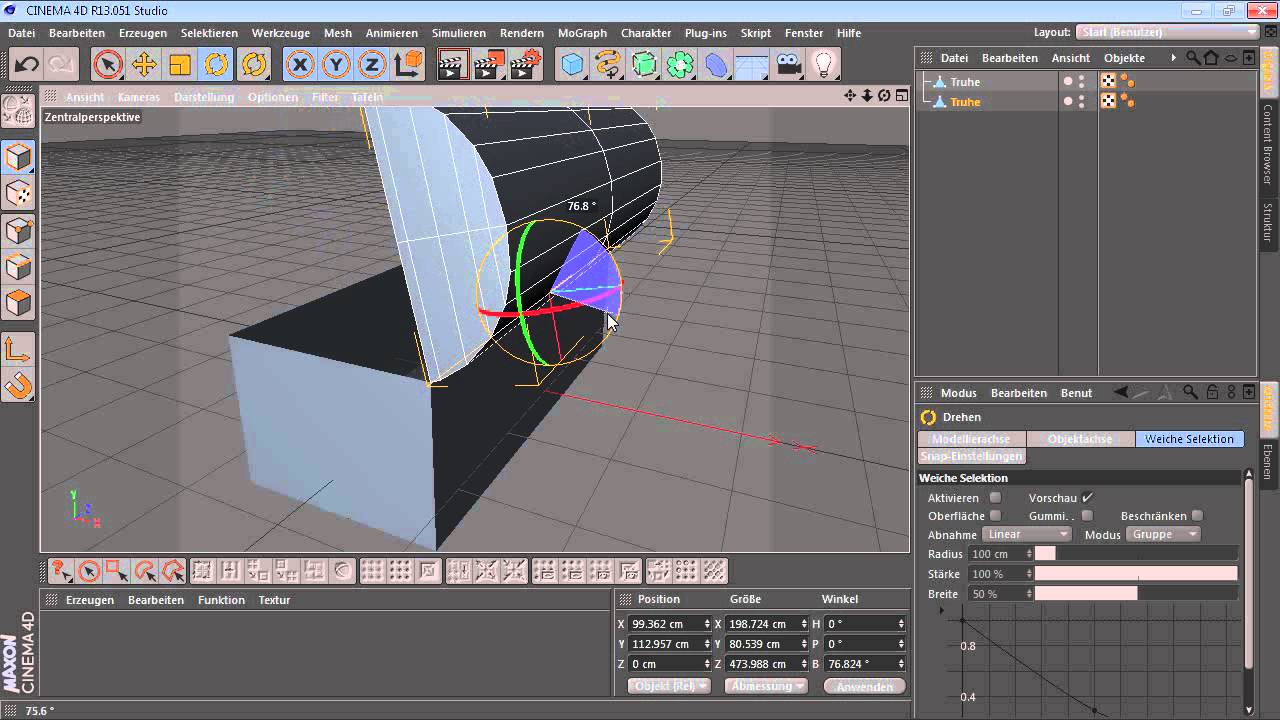1280x720 pixels.
Task: Enable Points editing mode
Action: point(19,230)
